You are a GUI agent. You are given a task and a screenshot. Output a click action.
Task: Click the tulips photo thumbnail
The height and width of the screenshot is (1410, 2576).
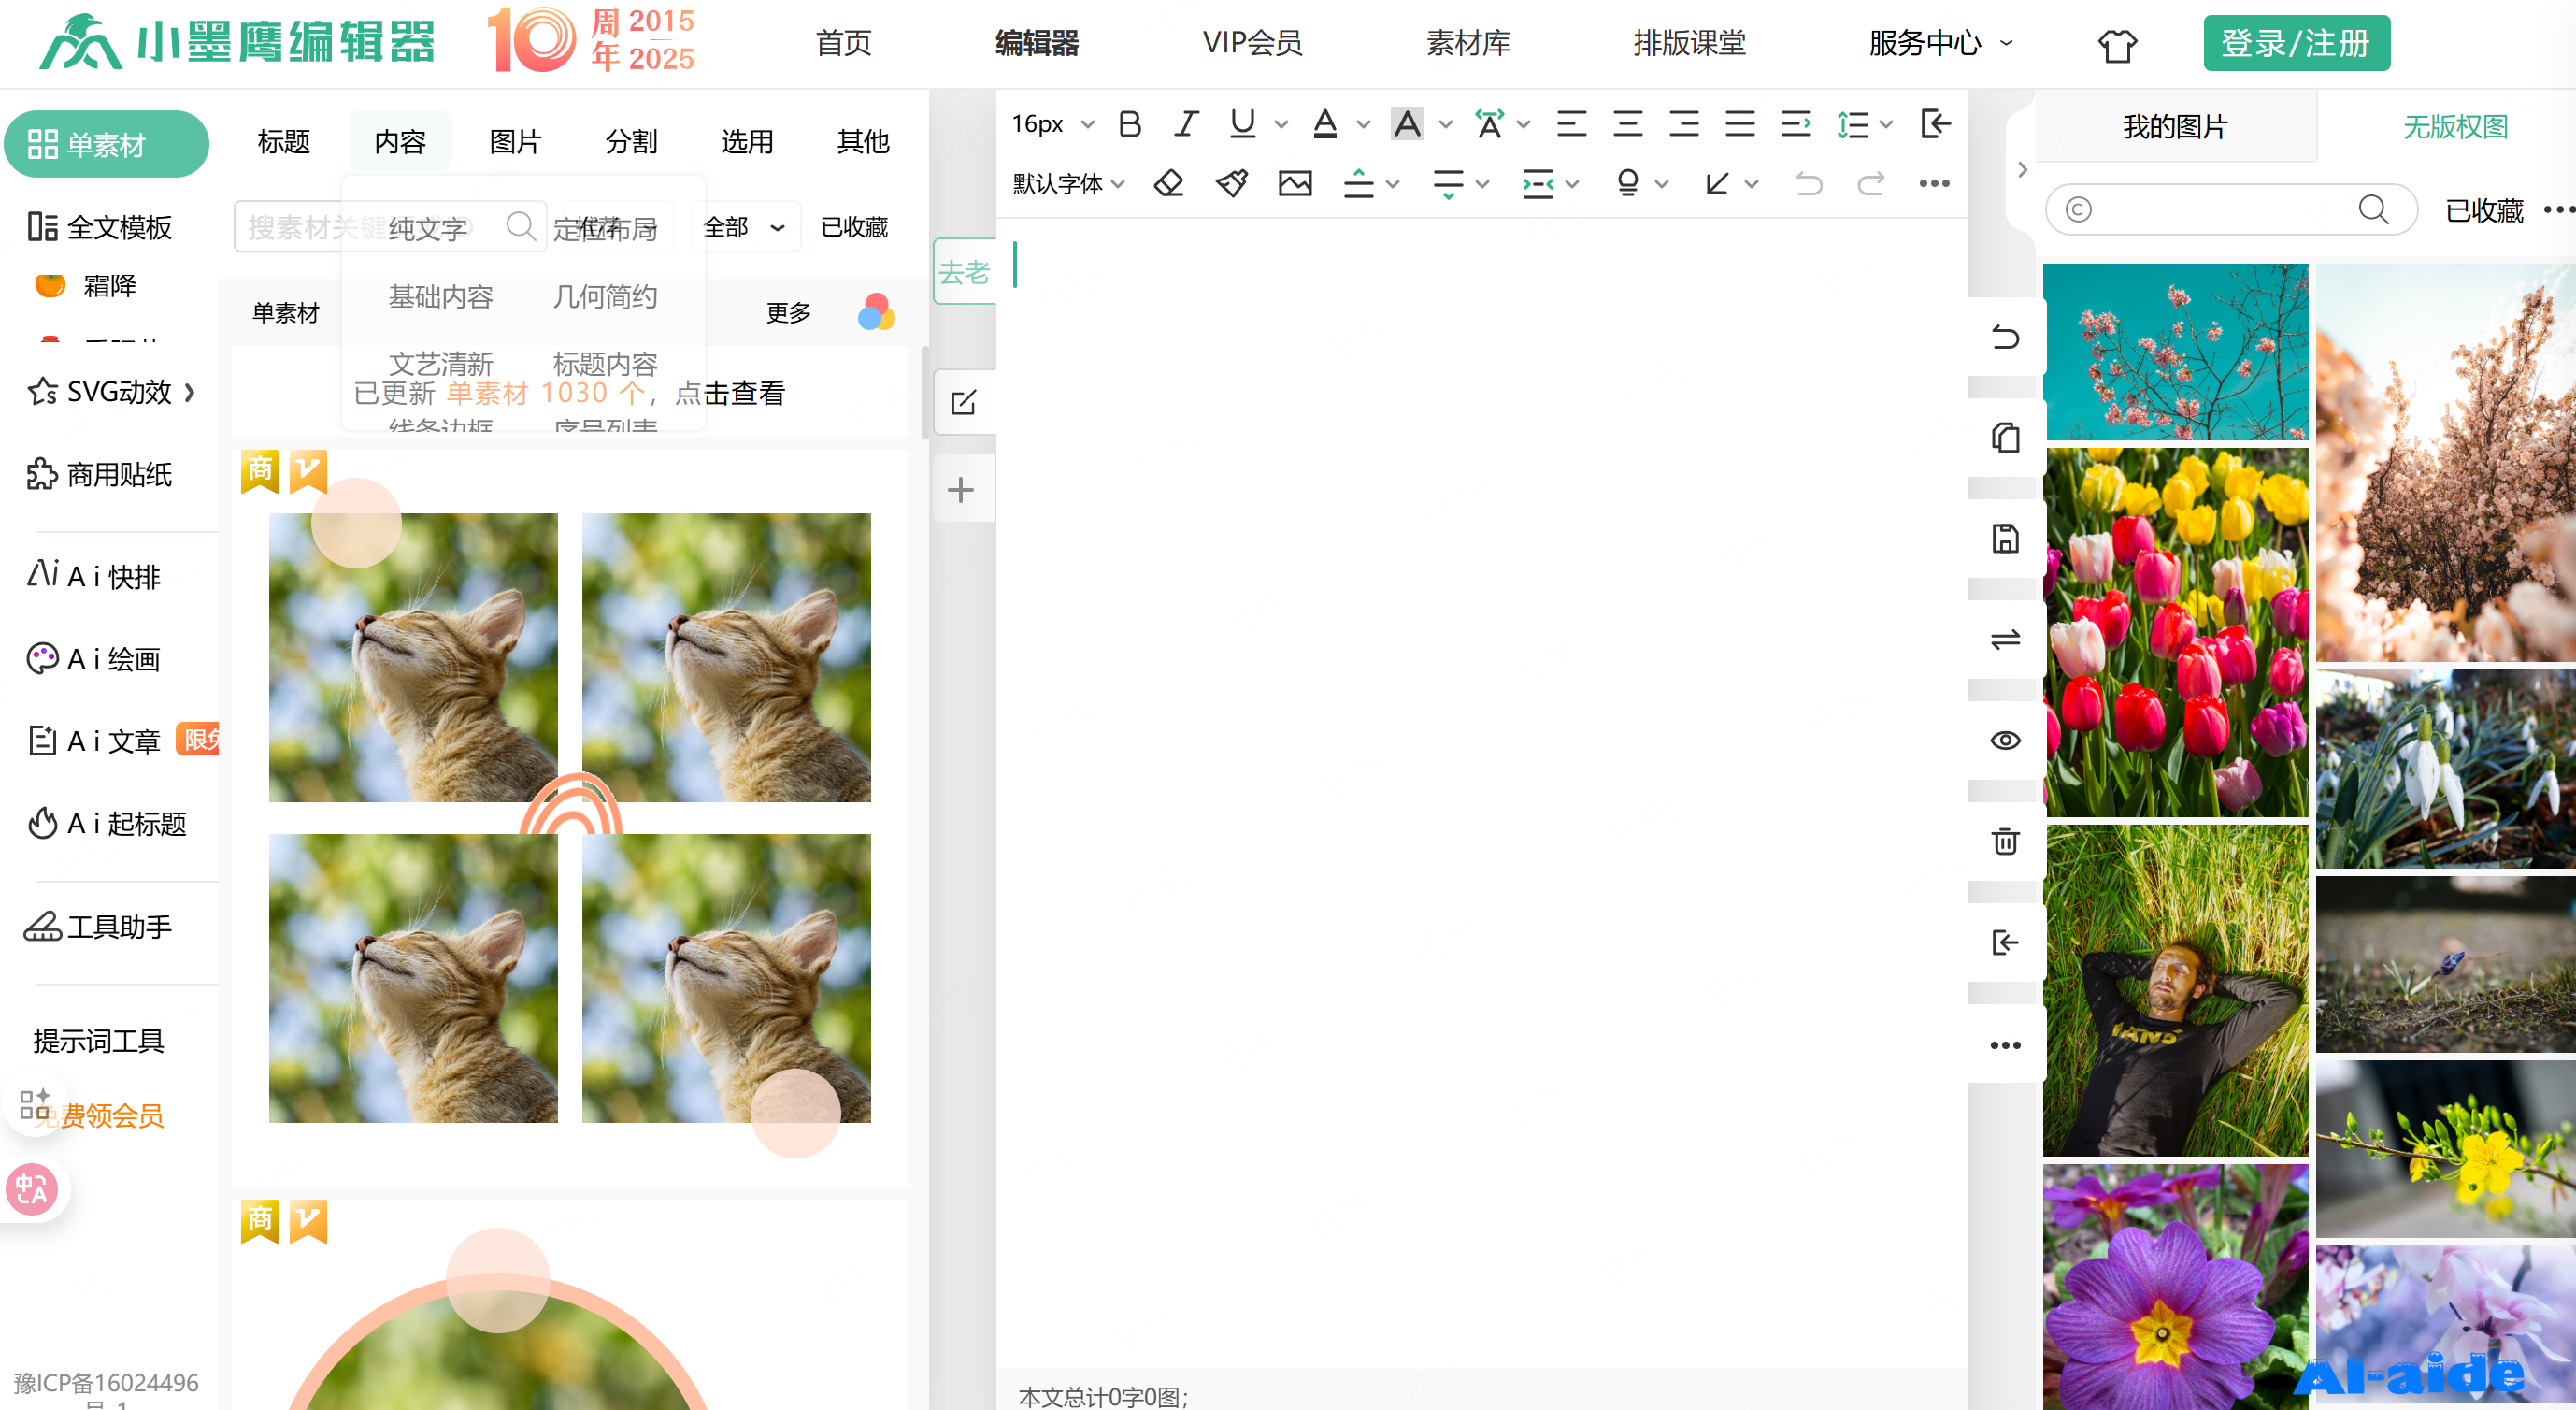[x=2175, y=632]
